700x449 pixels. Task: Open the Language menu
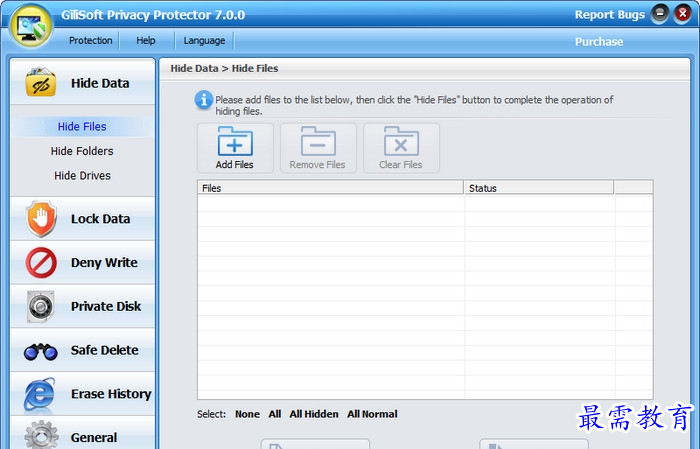click(204, 41)
